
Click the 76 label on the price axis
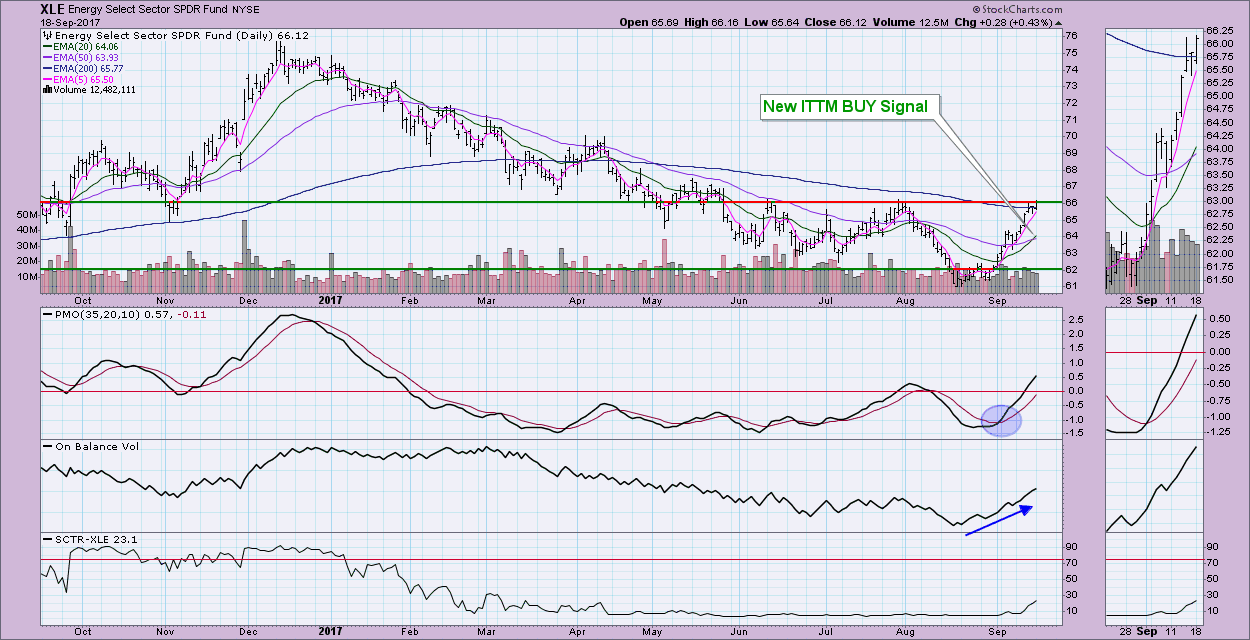pyautogui.click(x=1070, y=36)
